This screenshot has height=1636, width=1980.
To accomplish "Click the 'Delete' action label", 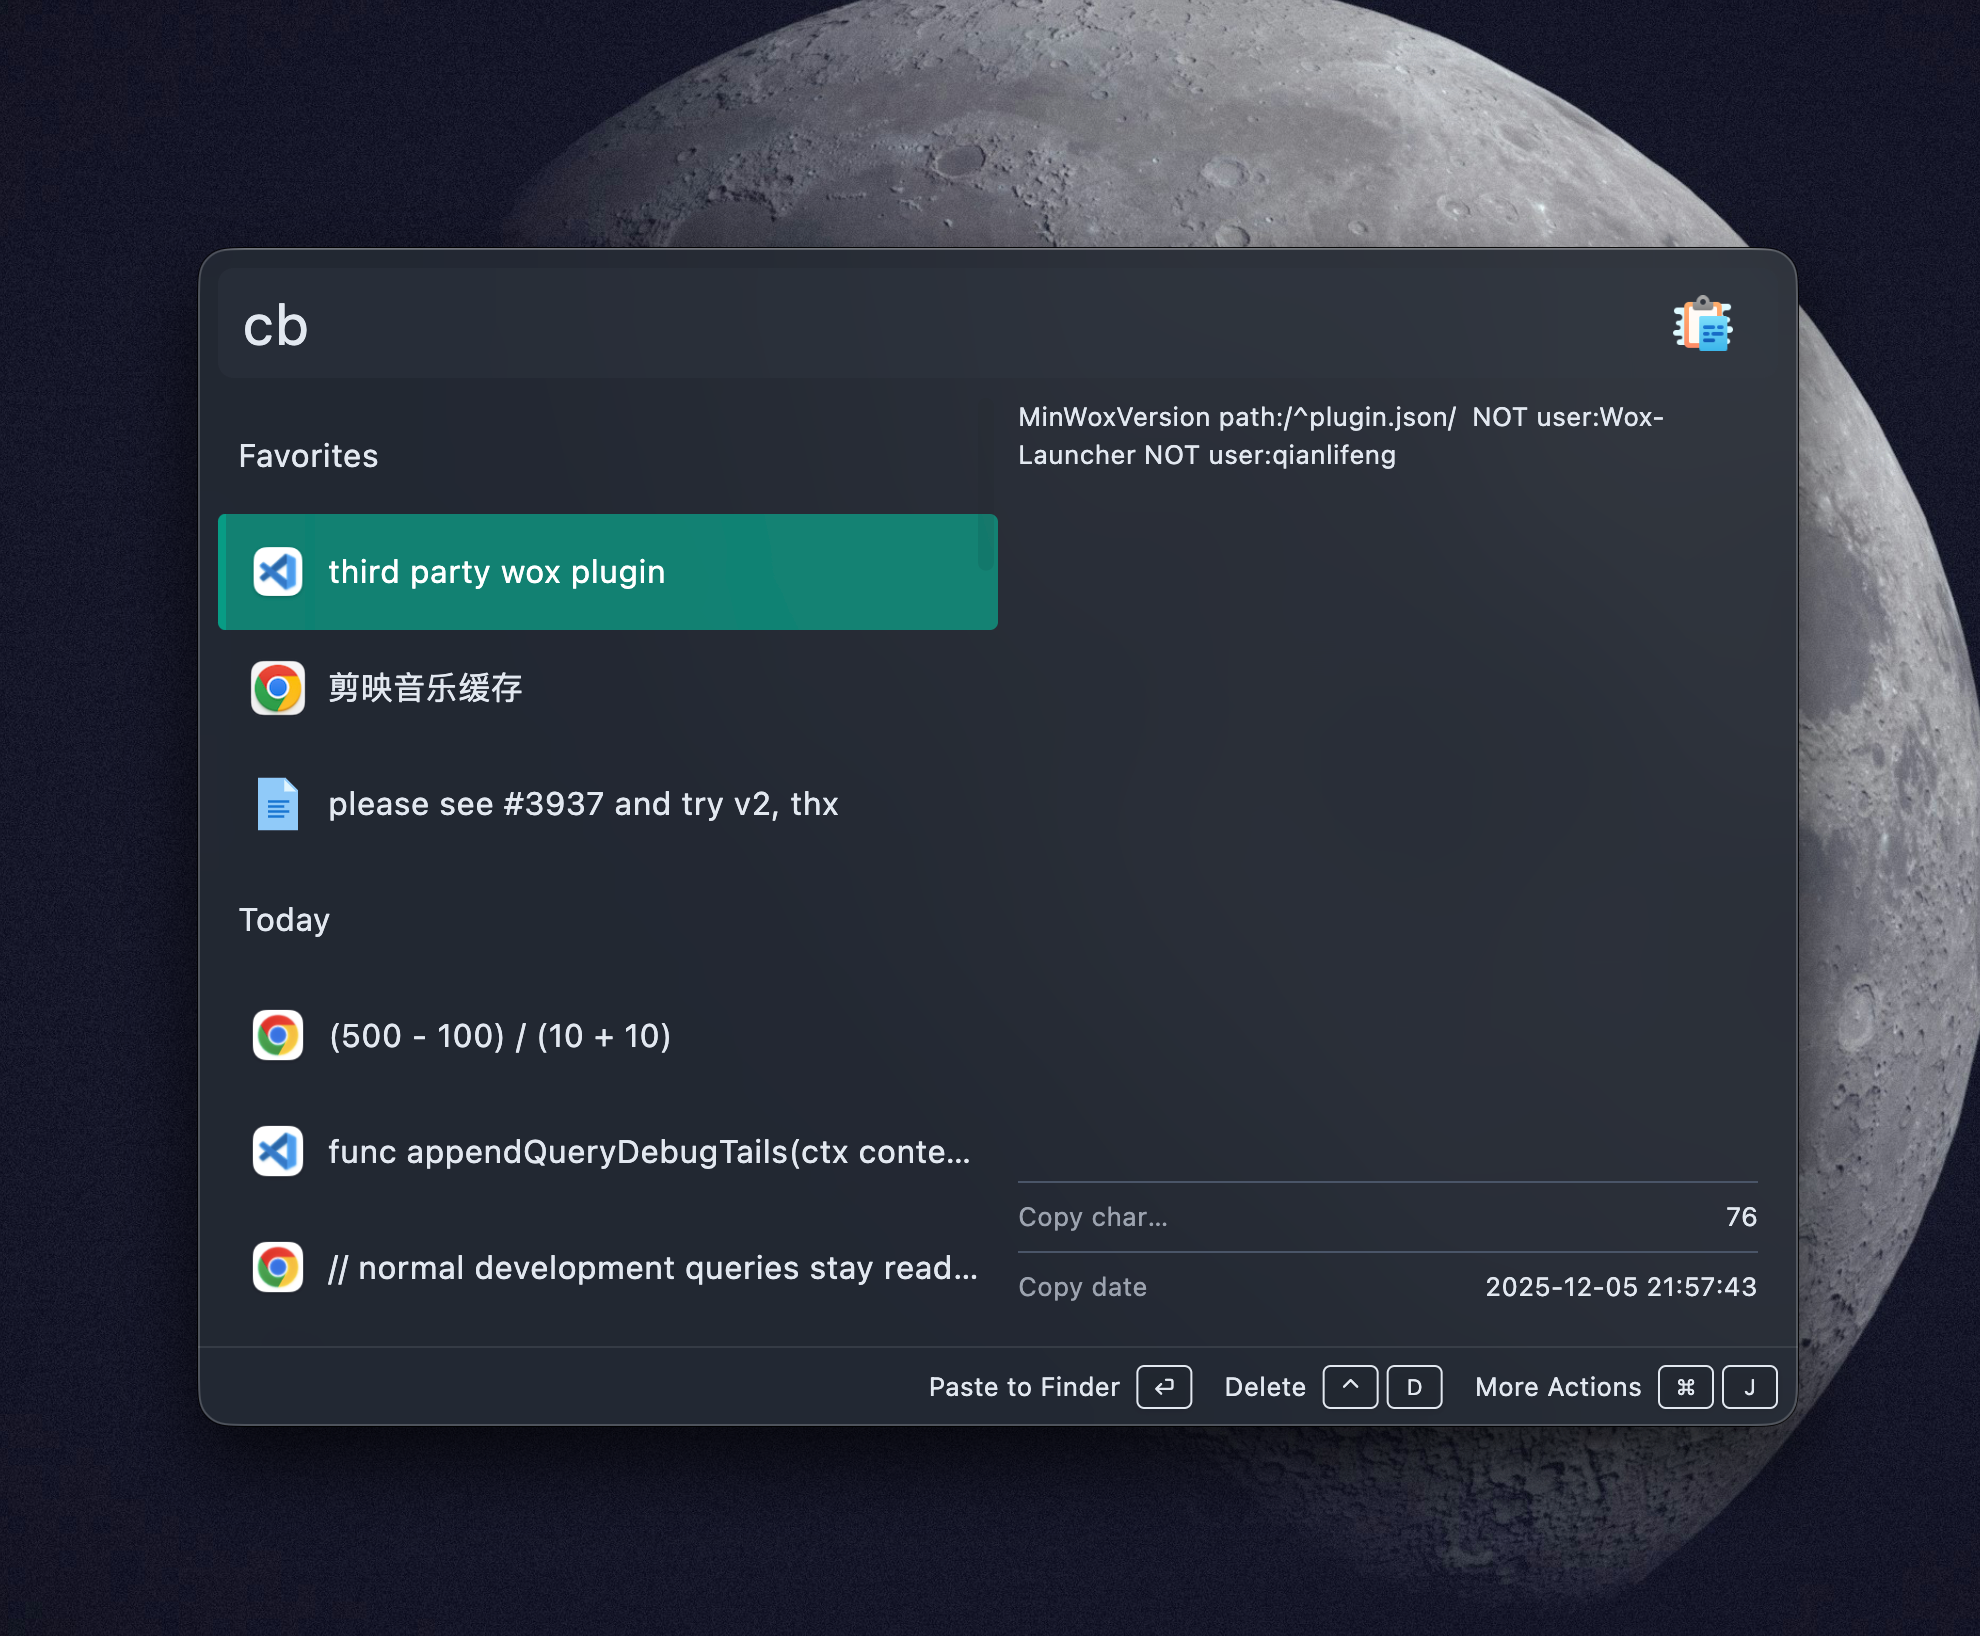I will 1265,1387.
